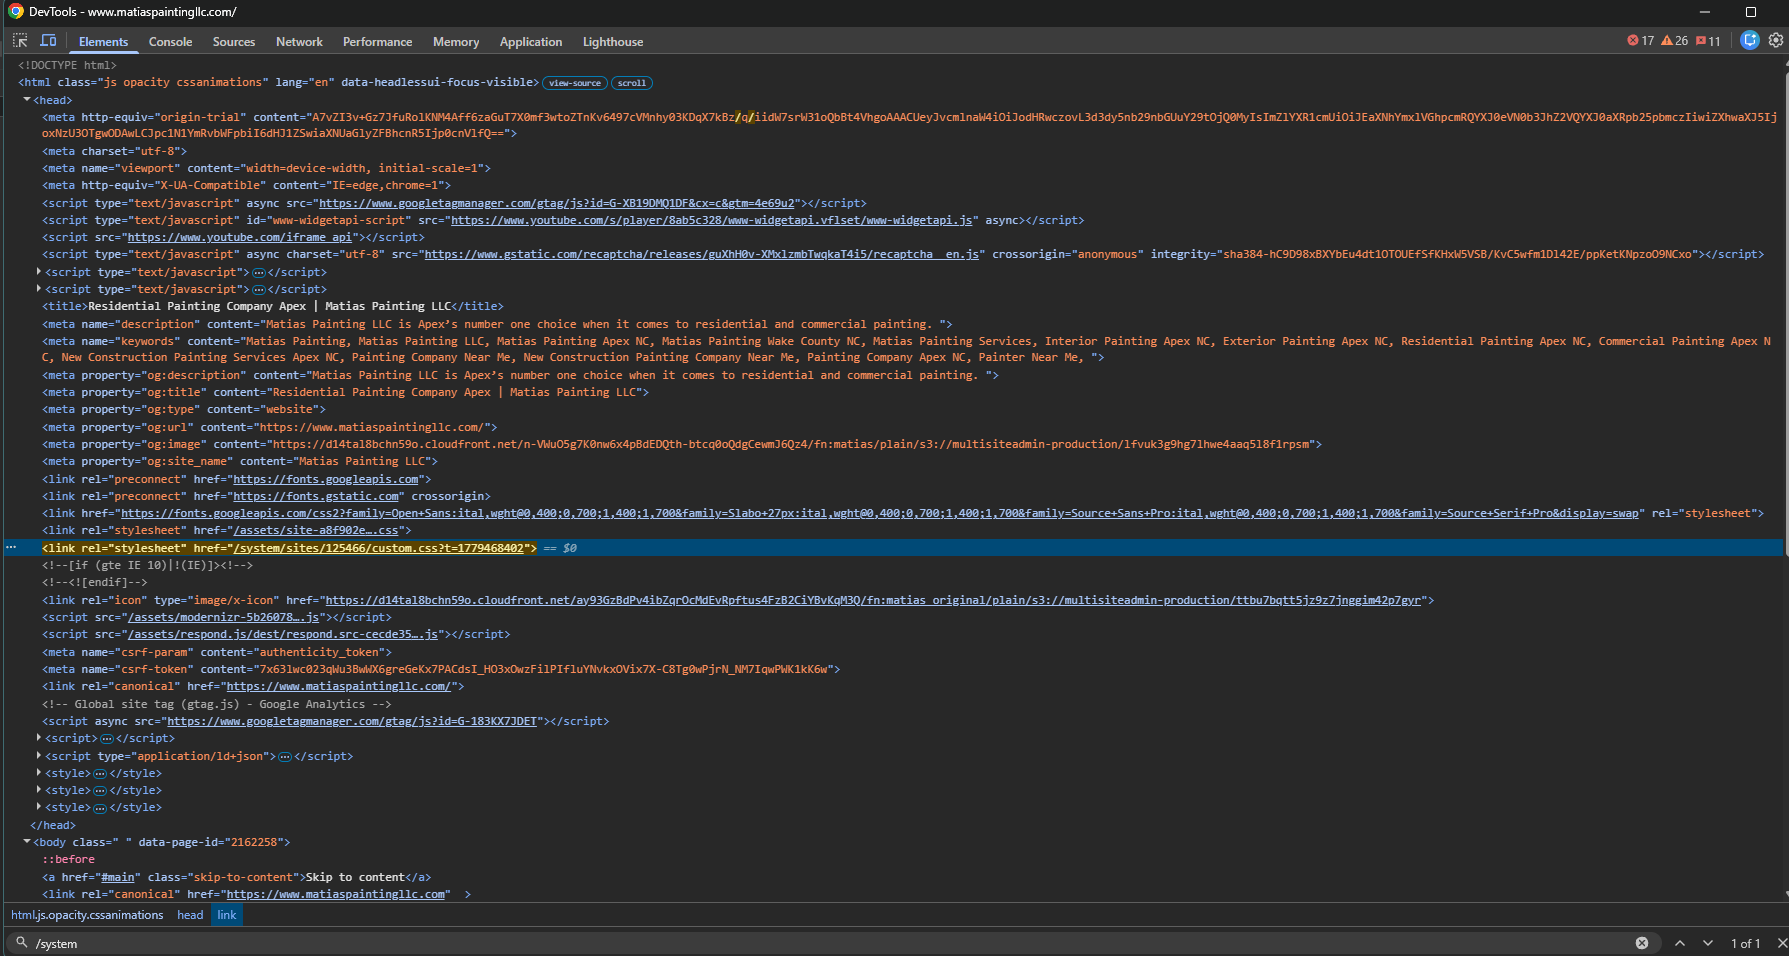This screenshot has height=956, width=1789.
Task: Expand the third style element
Action: (39, 807)
